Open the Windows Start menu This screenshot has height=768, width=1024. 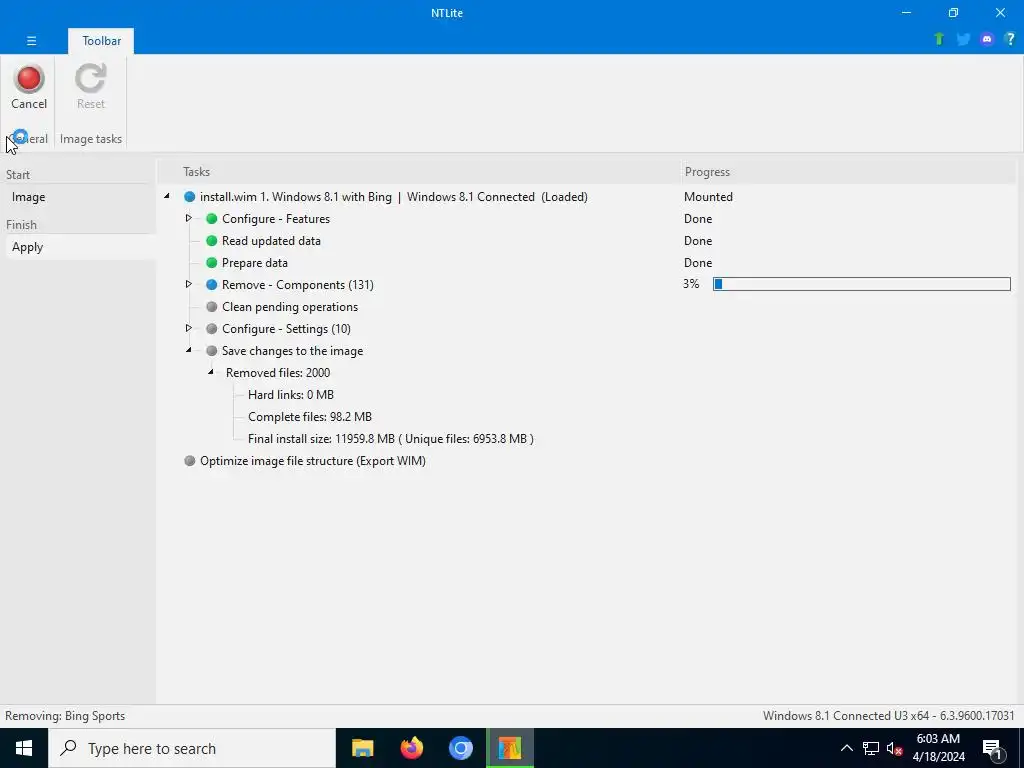pyautogui.click(x=24, y=748)
